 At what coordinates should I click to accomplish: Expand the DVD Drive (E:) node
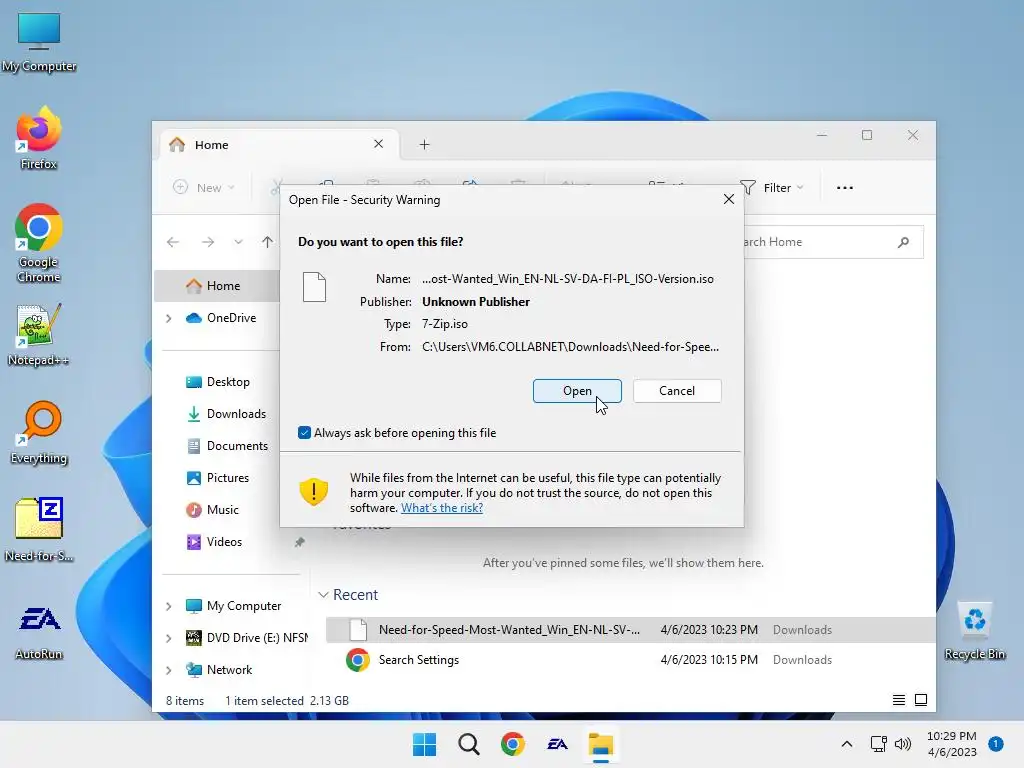click(168, 638)
